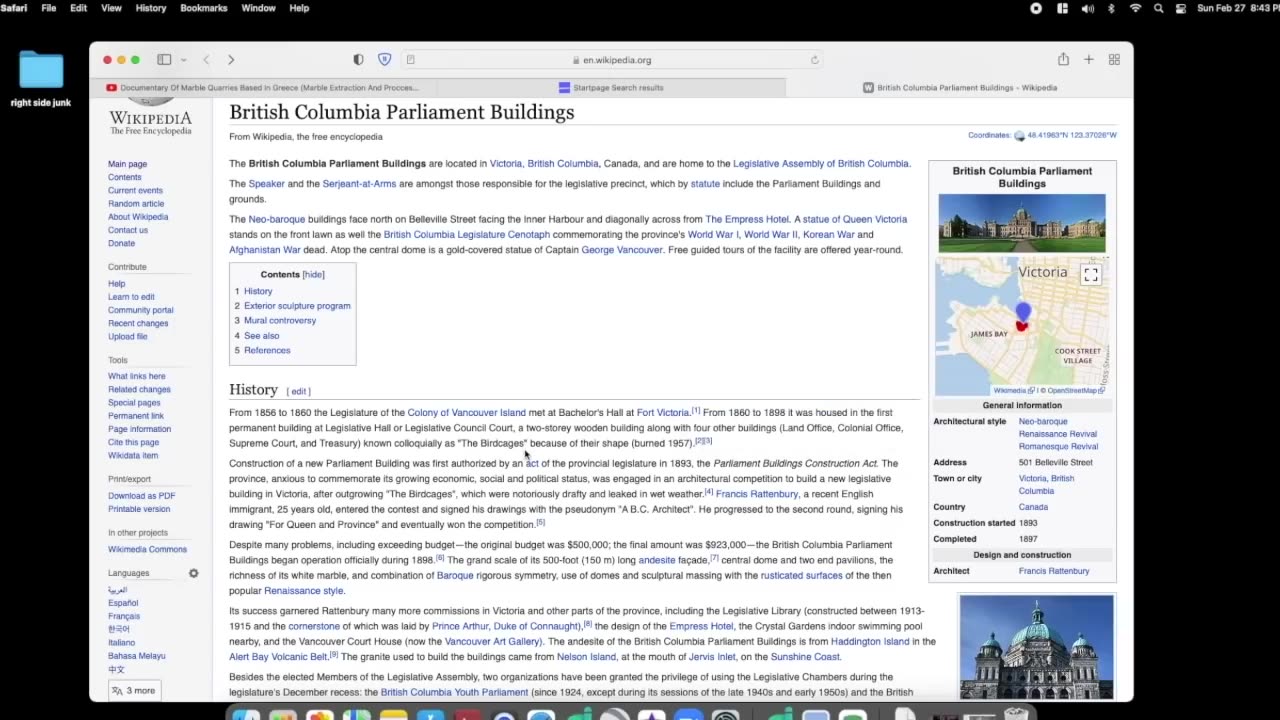Open the coordinates link at top right
The height and width of the screenshot is (720, 1280).
coord(1072,135)
